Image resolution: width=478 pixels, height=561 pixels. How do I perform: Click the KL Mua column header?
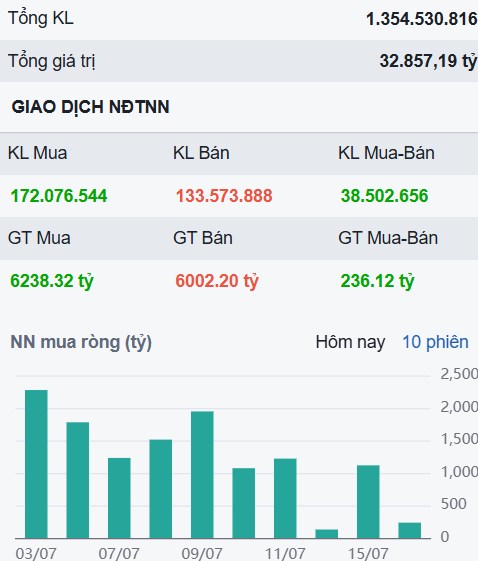[x=38, y=153]
